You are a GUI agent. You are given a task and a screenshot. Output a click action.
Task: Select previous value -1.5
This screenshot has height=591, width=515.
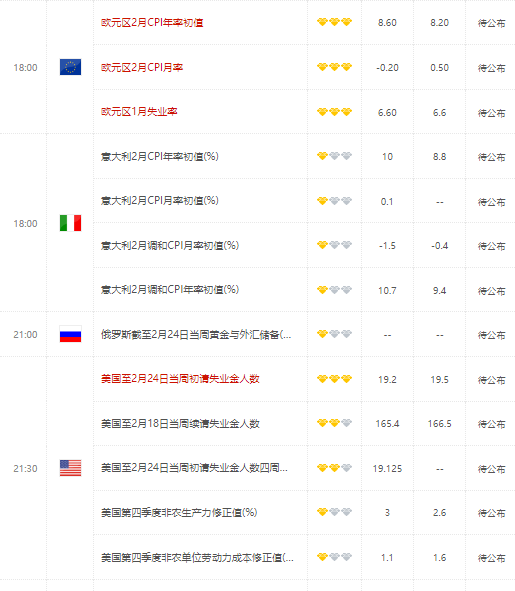387,246
